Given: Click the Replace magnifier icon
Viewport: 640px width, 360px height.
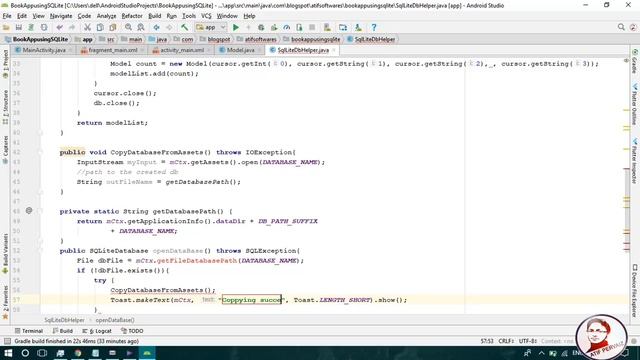Looking at the screenshot, I should click(x=141, y=27).
